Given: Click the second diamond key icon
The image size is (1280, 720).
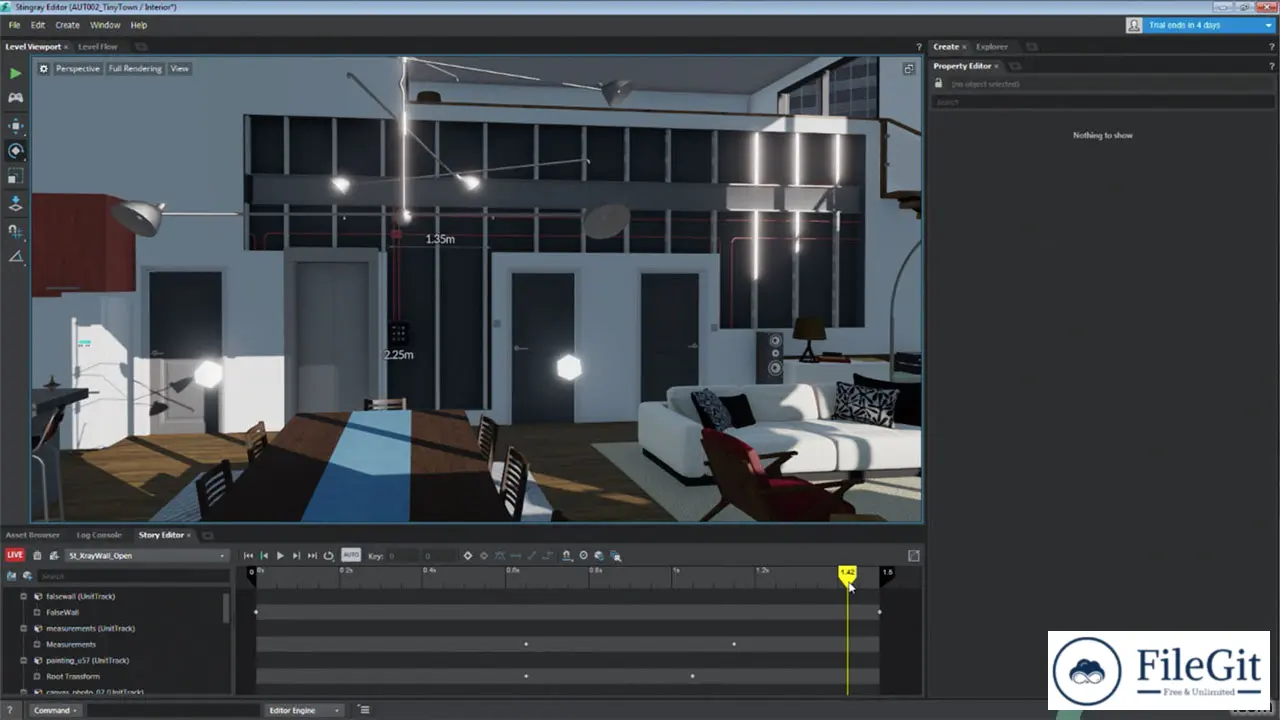Looking at the screenshot, I should (x=484, y=556).
